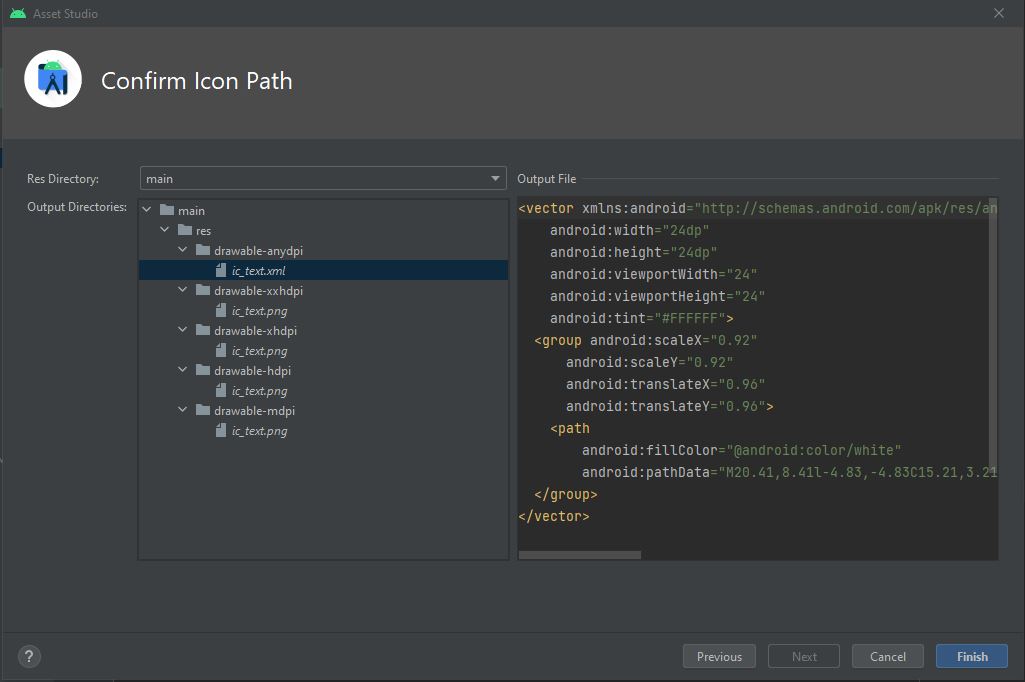Image resolution: width=1025 pixels, height=682 pixels.
Task: Collapse the drawable-xxhdpi node
Action: click(183, 290)
